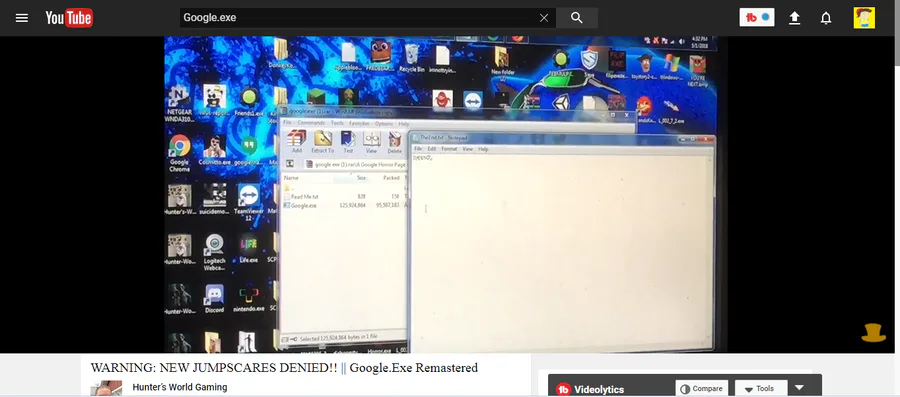Expand the Tools dropdown

tap(761, 388)
